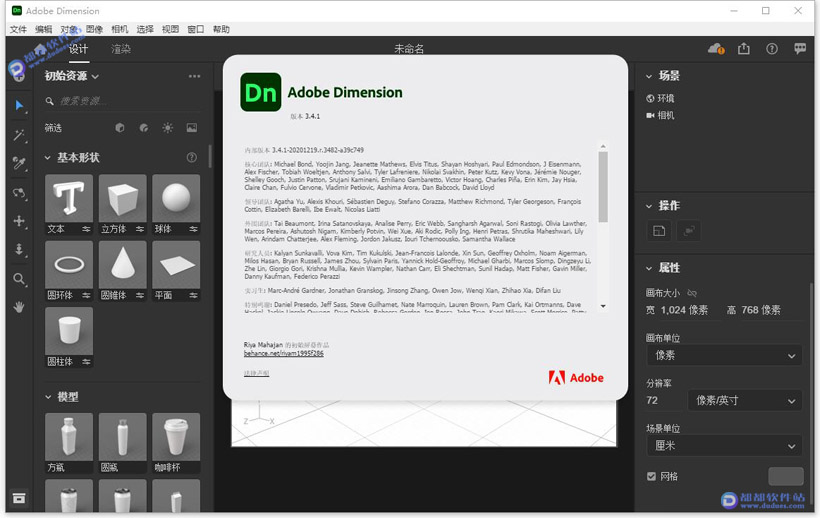Click the legal notices link
820x518 pixels.
click(x=256, y=373)
